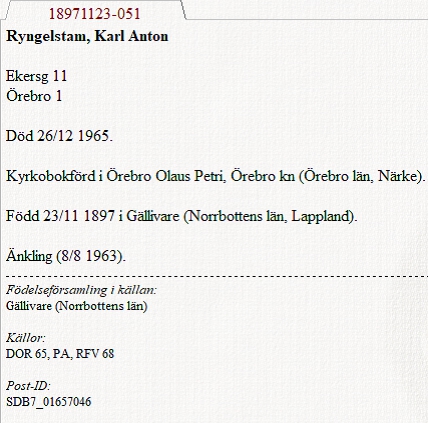Viewport: 428px width, 423px height.
Task: Click Örebro kn in the registration line
Action: [x=263, y=176]
